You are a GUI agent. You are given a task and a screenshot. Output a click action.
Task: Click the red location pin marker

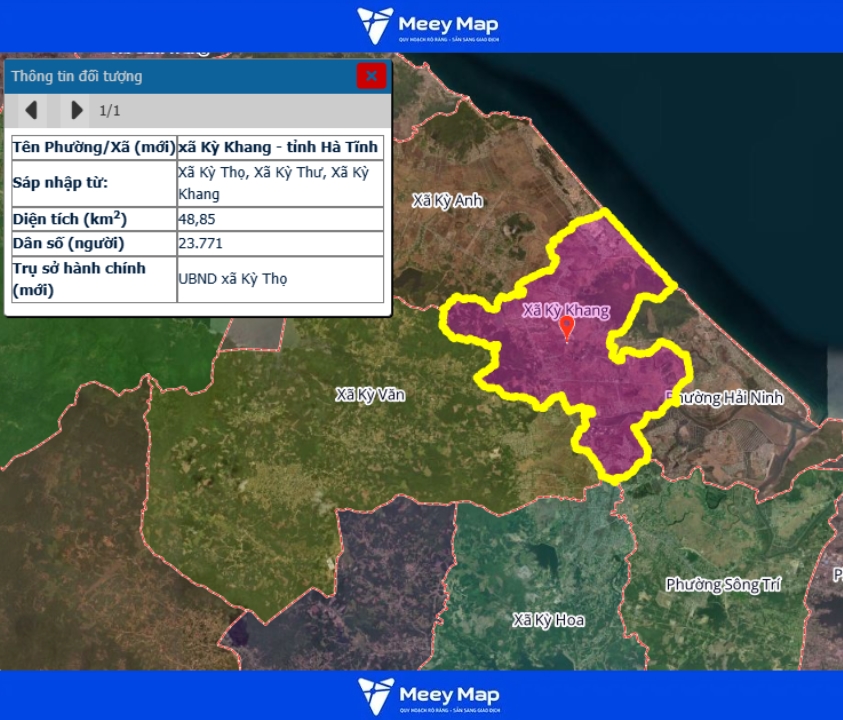(567, 328)
